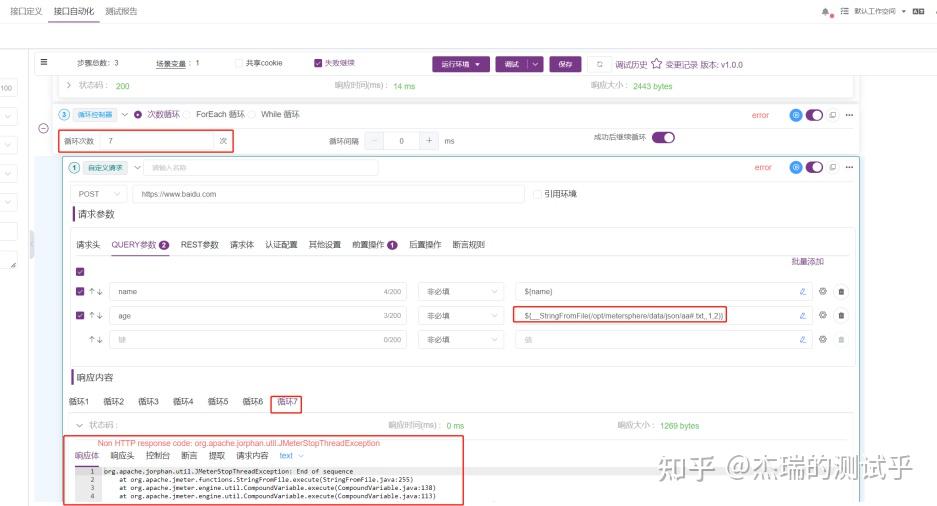Toggle the 成功后继续循环 switch
937x506 pixels.
click(663, 137)
